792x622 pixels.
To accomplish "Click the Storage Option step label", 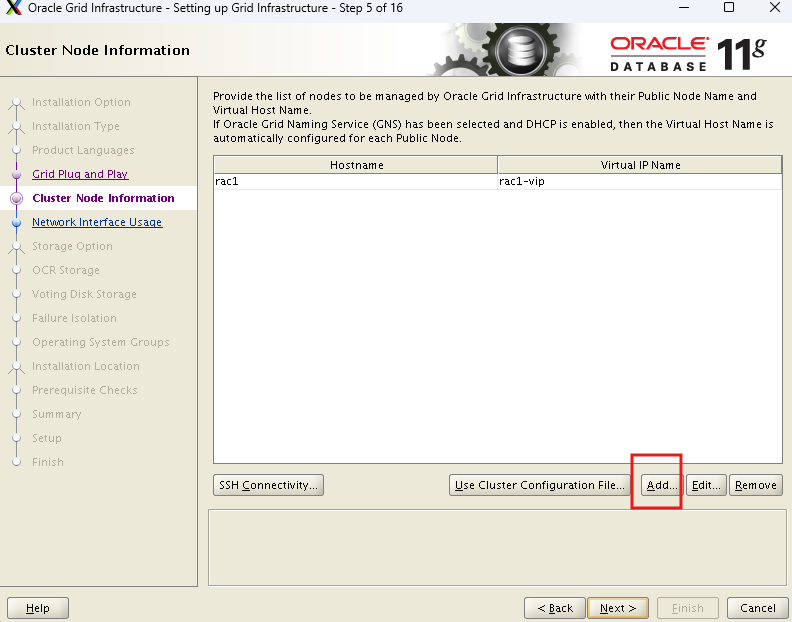I will coord(72,246).
